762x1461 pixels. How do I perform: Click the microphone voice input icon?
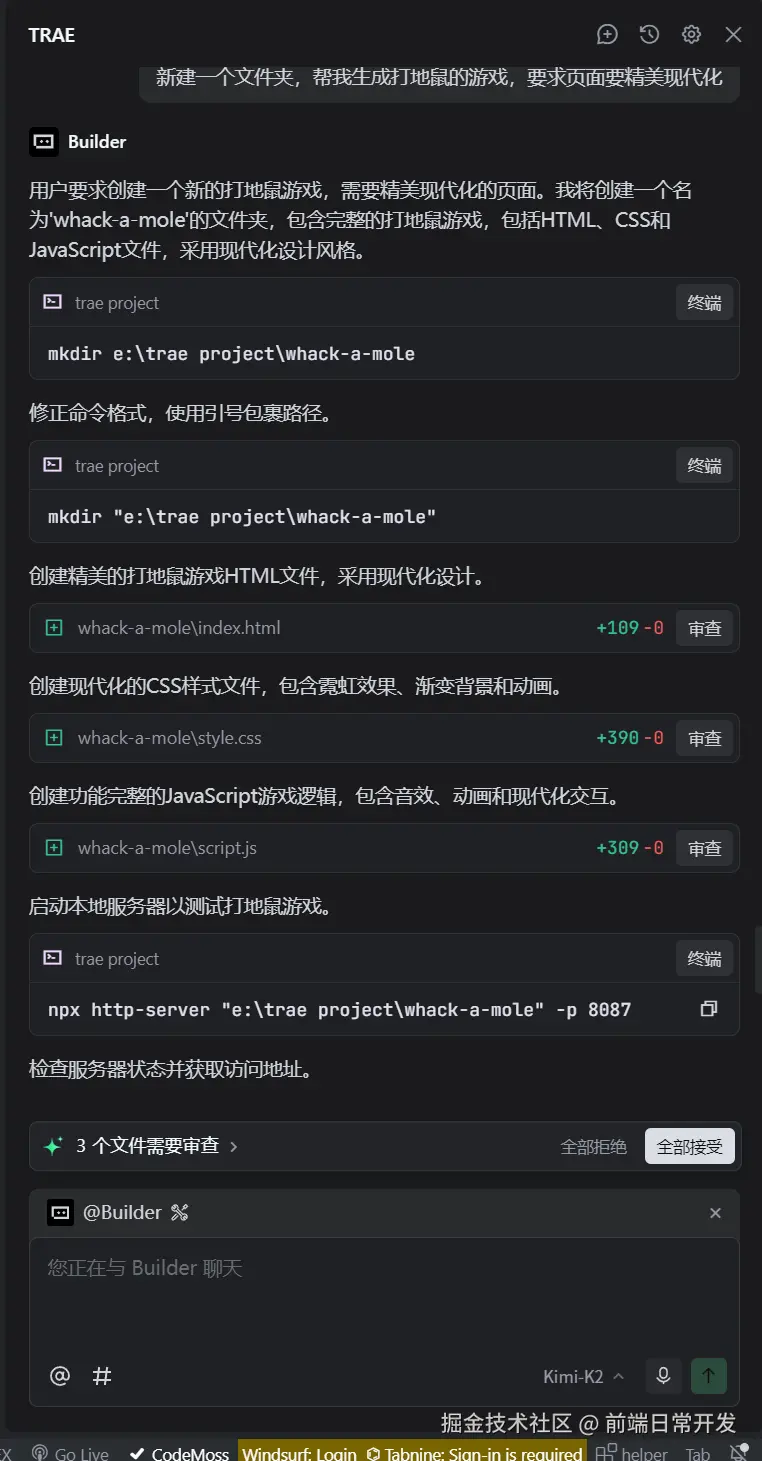pyautogui.click(x=663, y=1376)
